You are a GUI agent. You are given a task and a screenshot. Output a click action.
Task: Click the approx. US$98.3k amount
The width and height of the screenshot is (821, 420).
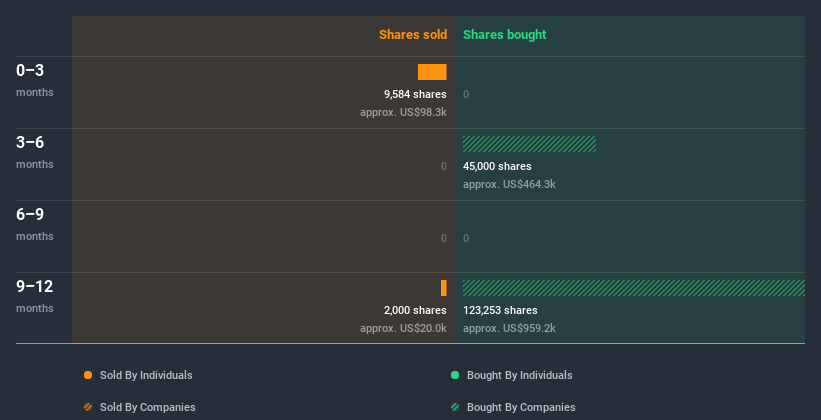[403, 112]
